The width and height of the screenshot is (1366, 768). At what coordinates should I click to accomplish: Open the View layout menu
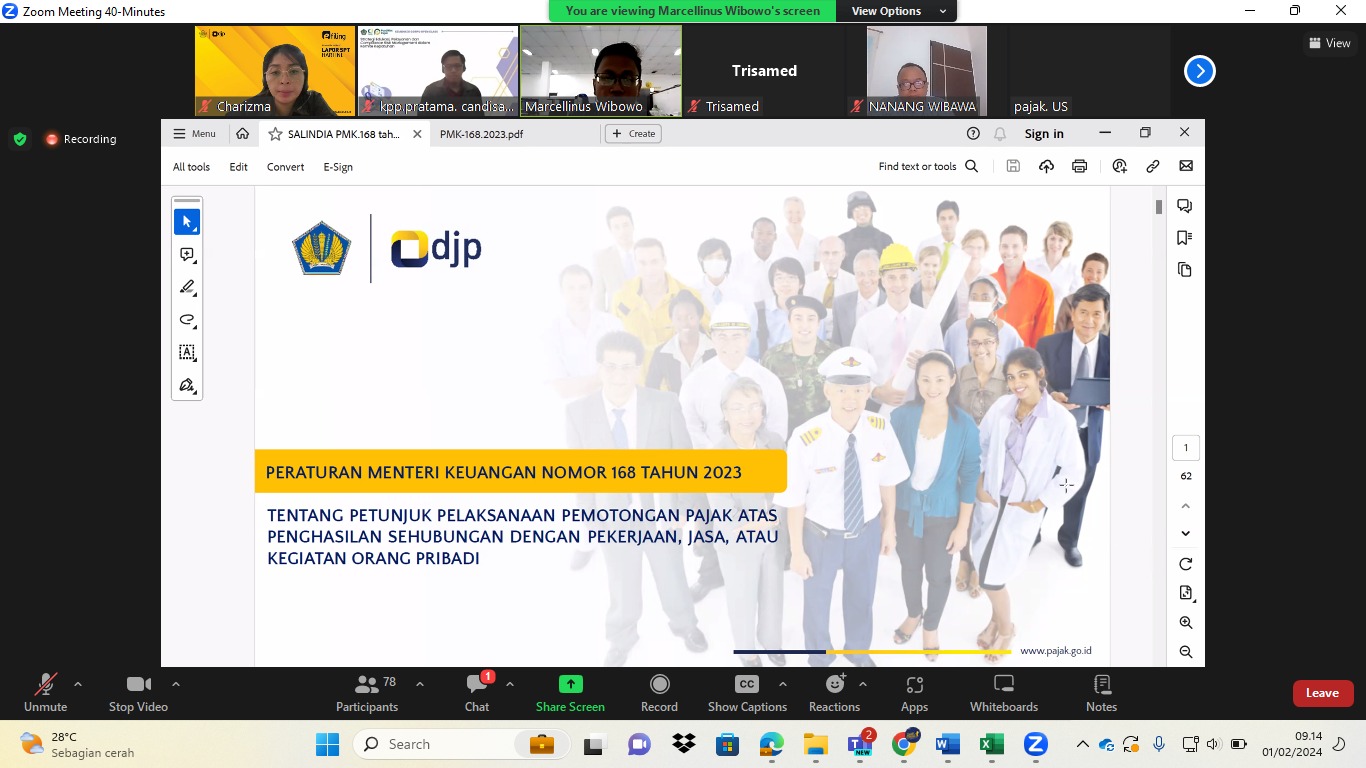pyautogui.click(x=1329, y=43)
